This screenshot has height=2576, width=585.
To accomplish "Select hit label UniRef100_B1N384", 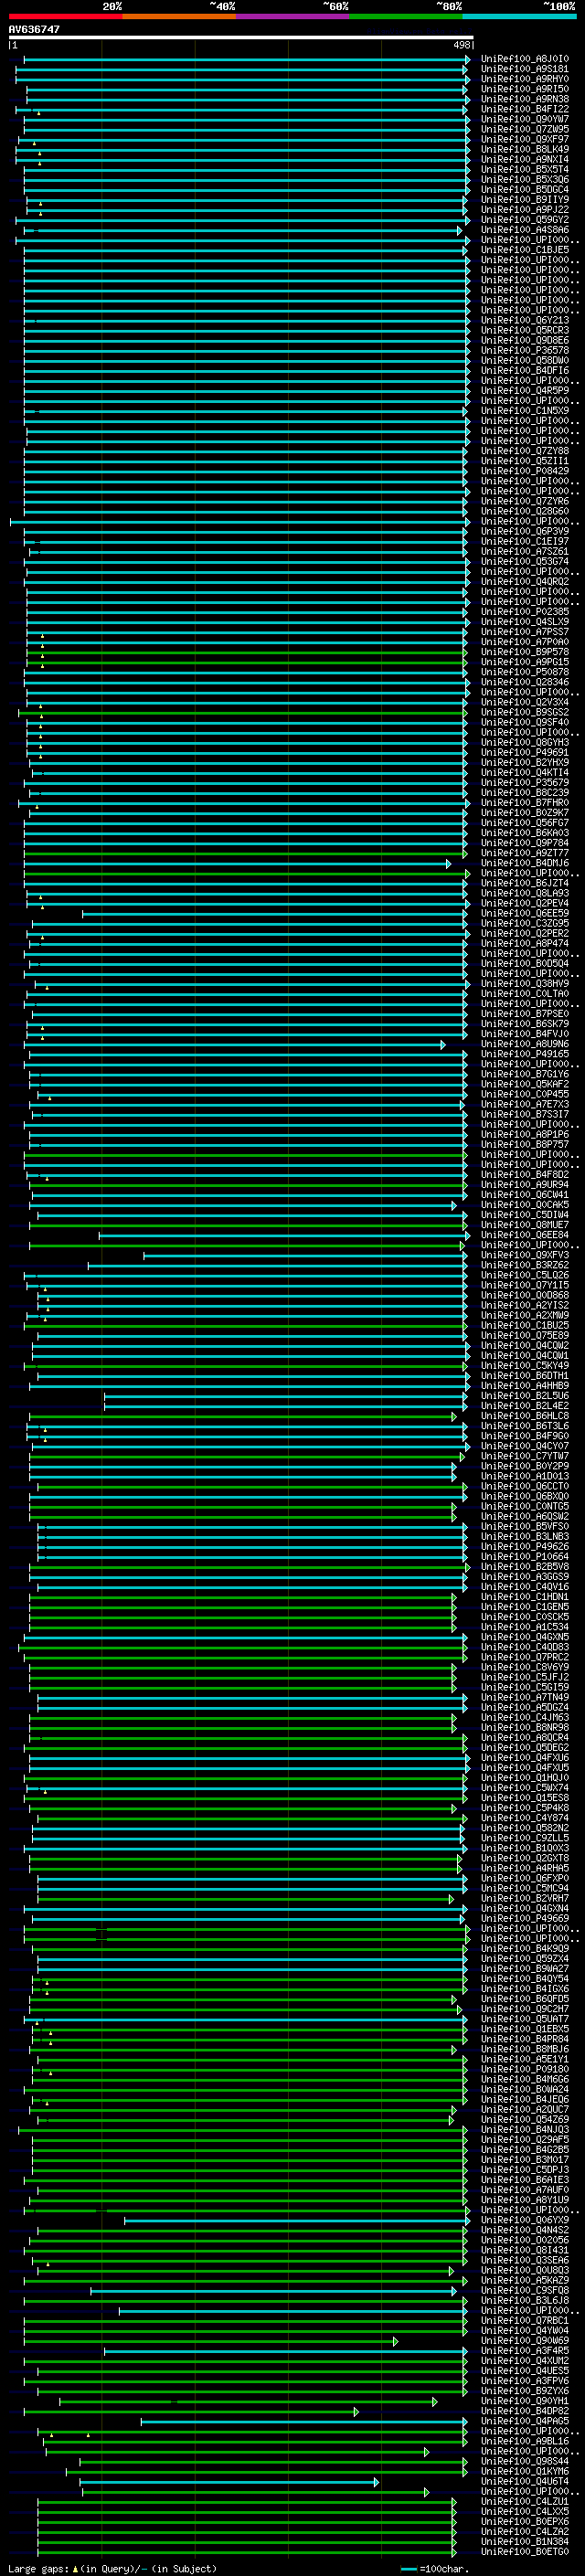I will (525, 2541).
